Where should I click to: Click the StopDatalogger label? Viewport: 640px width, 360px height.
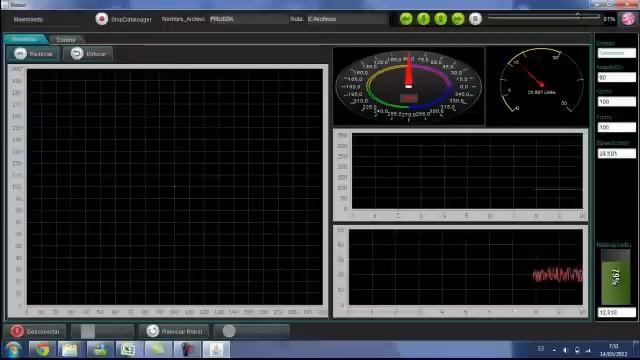pos(131,19)
